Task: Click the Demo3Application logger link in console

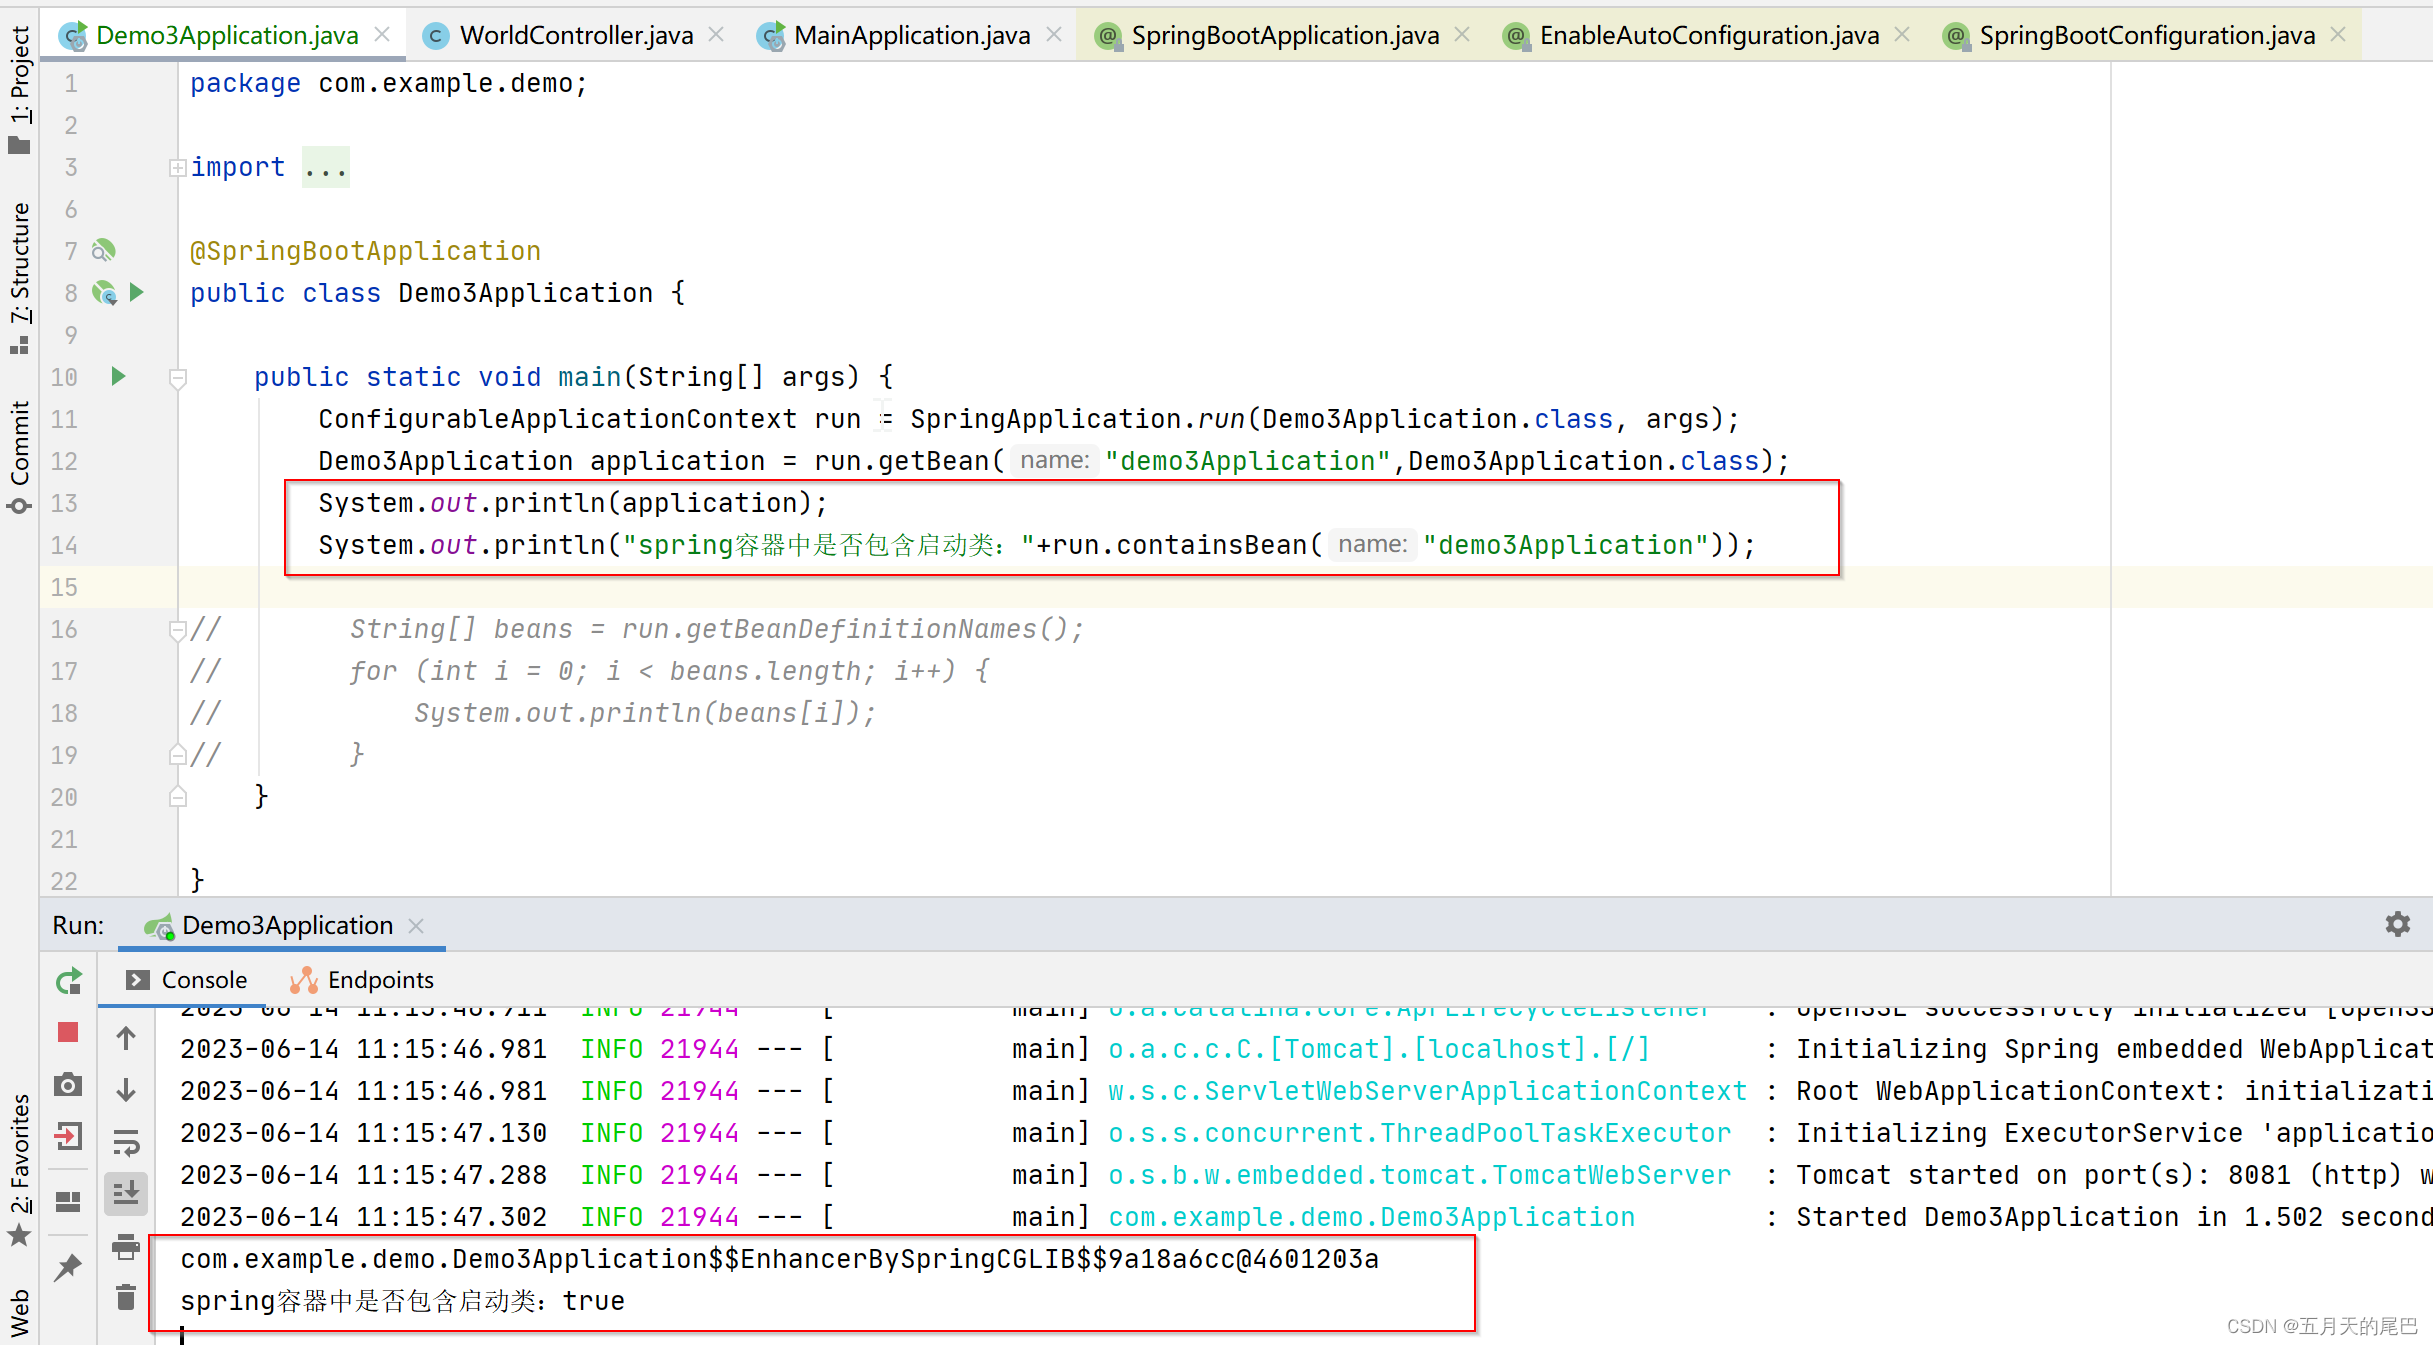Action: point(1372,1217)
